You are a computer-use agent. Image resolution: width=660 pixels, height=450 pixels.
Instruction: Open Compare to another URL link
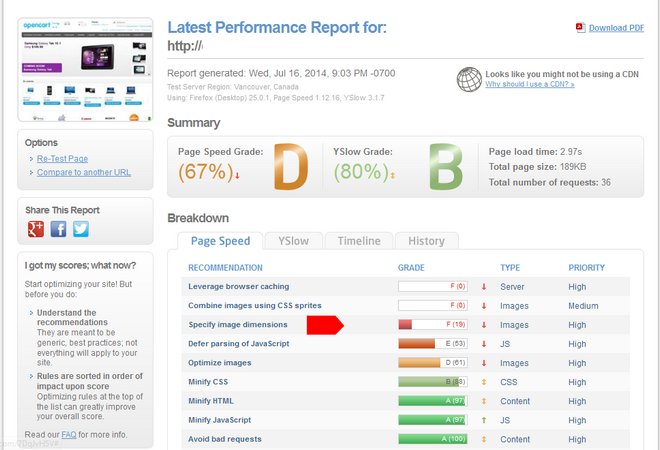[x=84, y=172]
